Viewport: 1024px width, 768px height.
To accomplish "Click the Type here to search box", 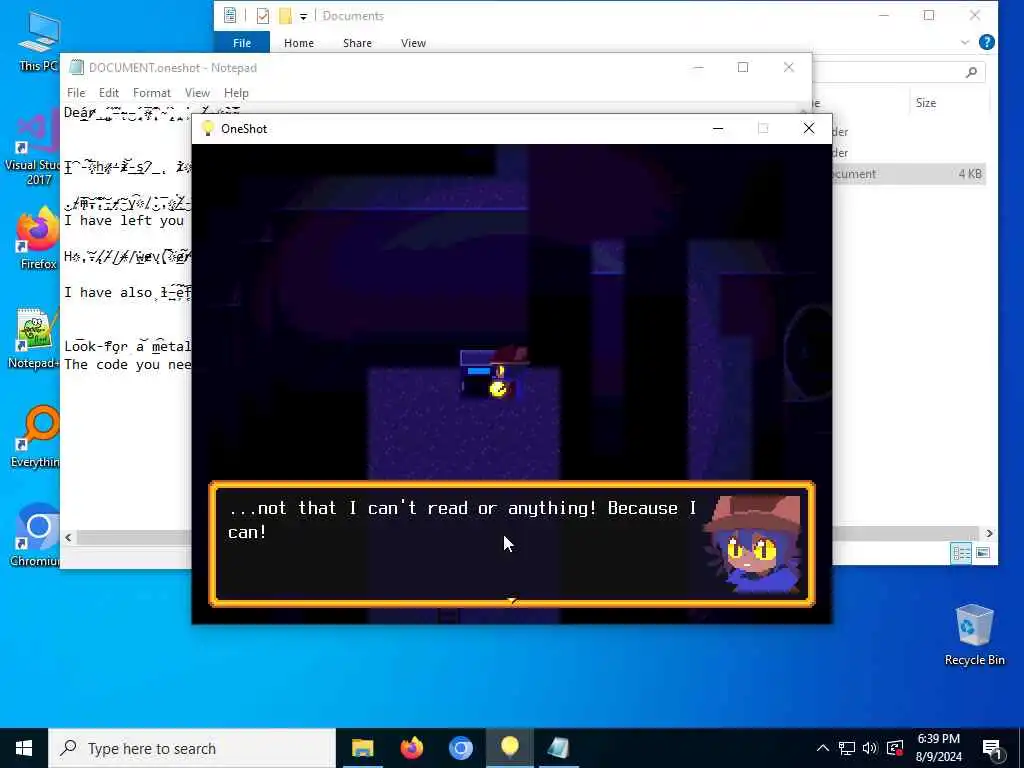I will (192, 748).
